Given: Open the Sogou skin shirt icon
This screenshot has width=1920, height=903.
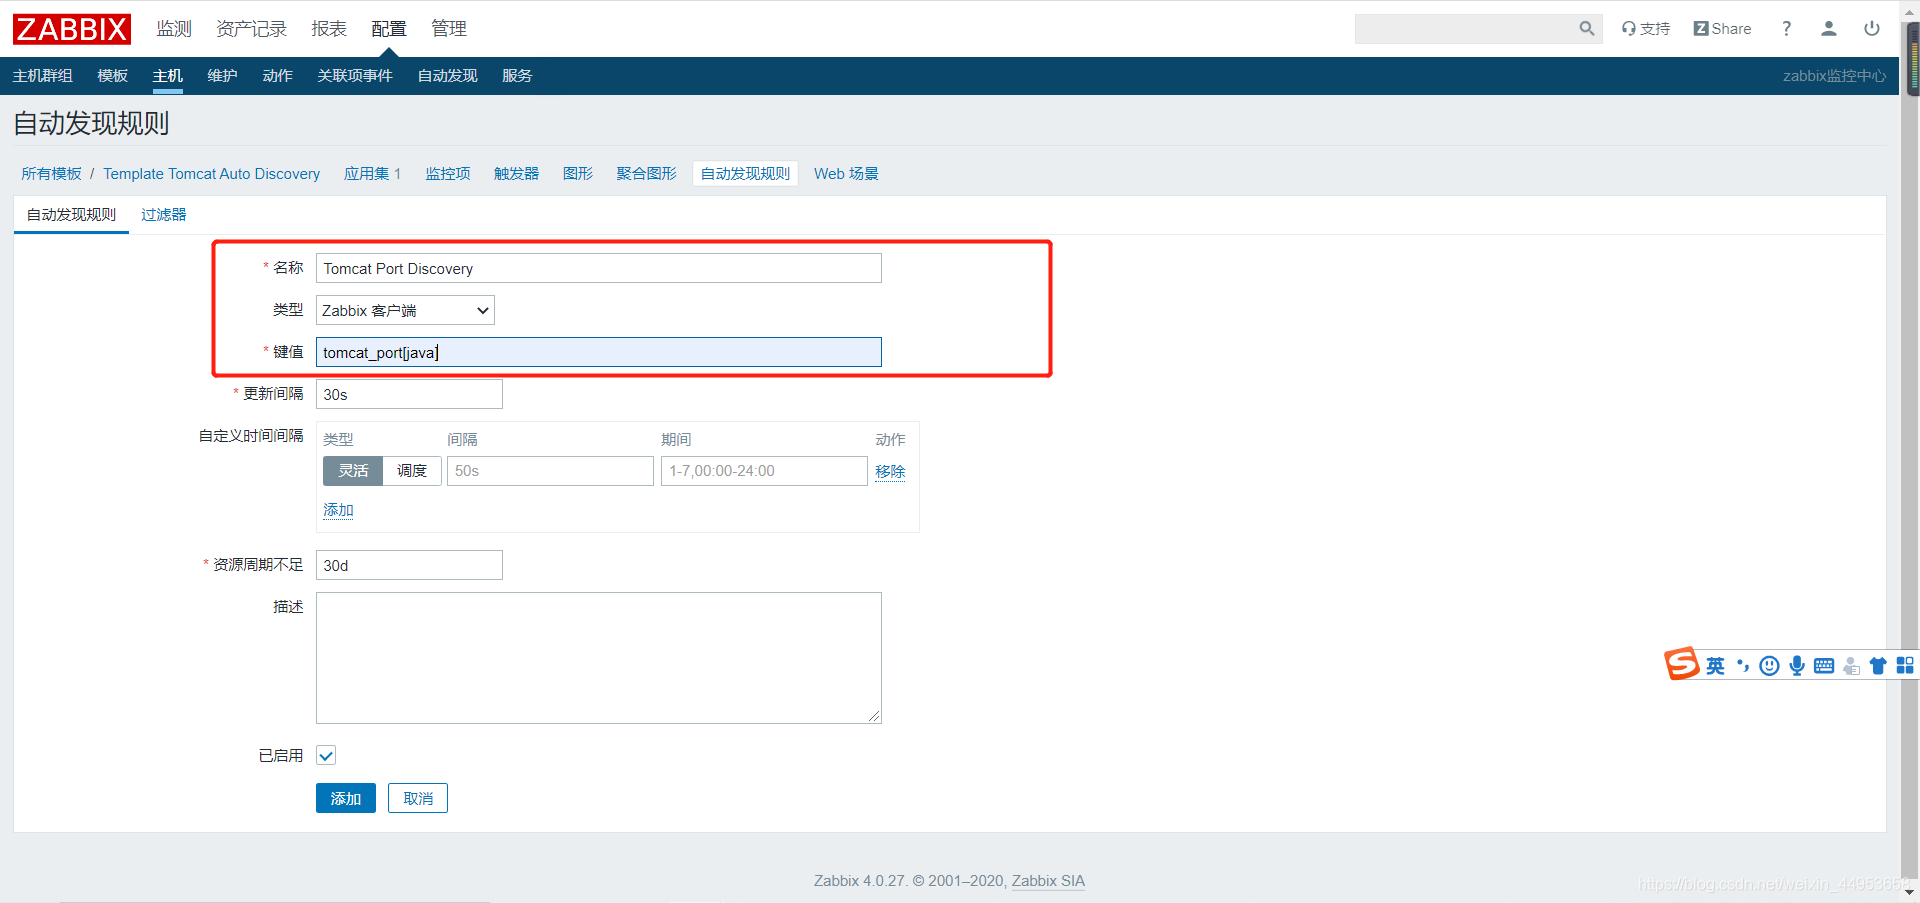Looking at the screenshot, I should click(x=1878, y=666).
